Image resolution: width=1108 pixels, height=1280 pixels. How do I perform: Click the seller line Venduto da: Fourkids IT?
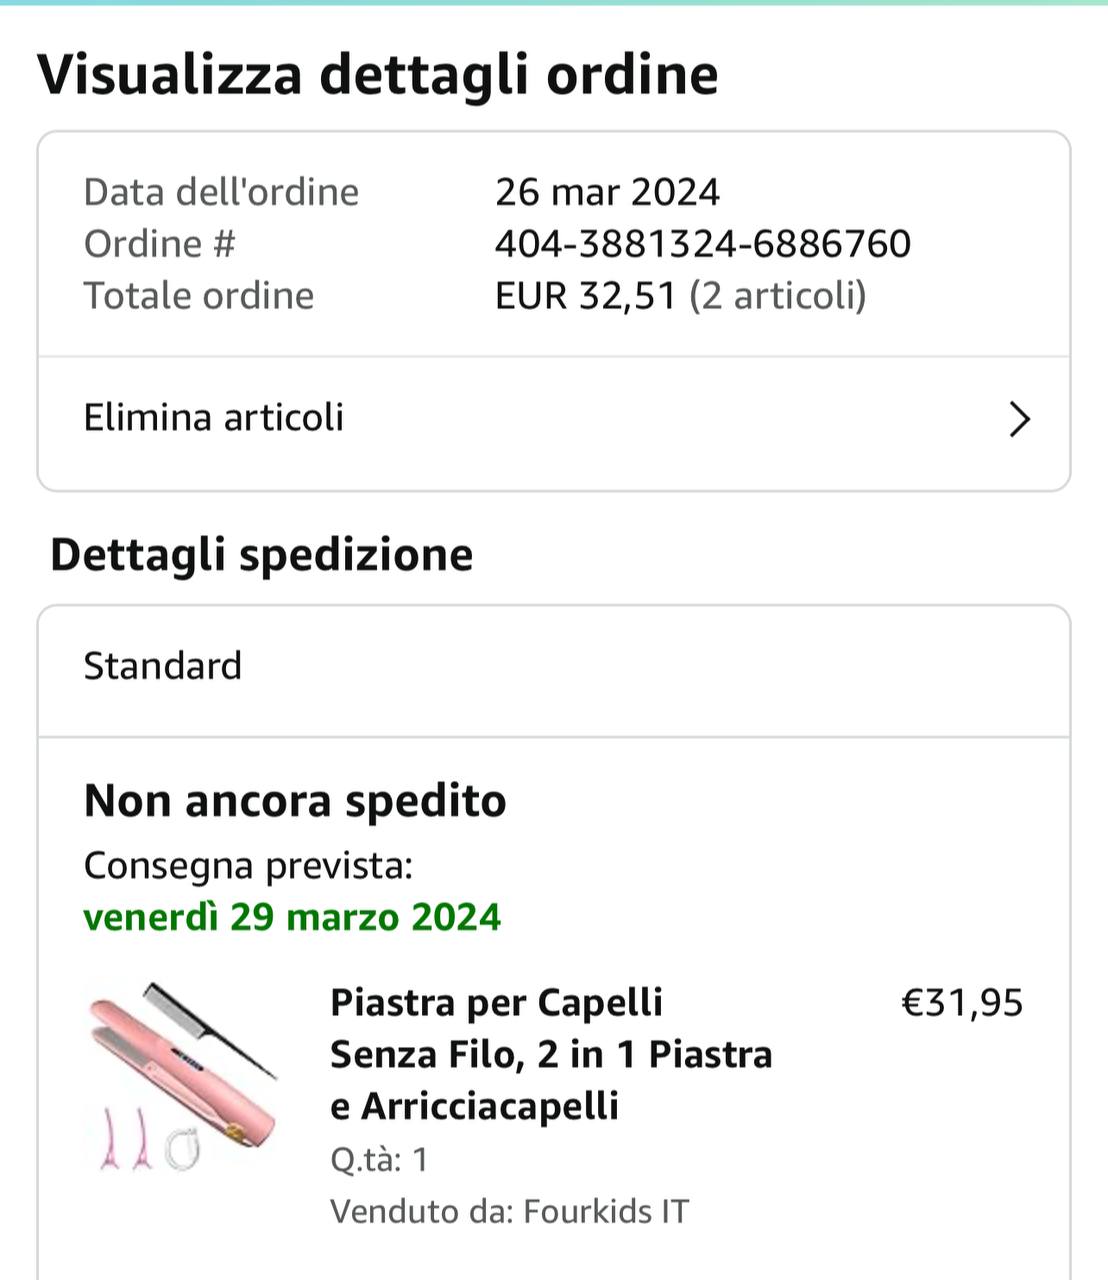click(509, 1212)
